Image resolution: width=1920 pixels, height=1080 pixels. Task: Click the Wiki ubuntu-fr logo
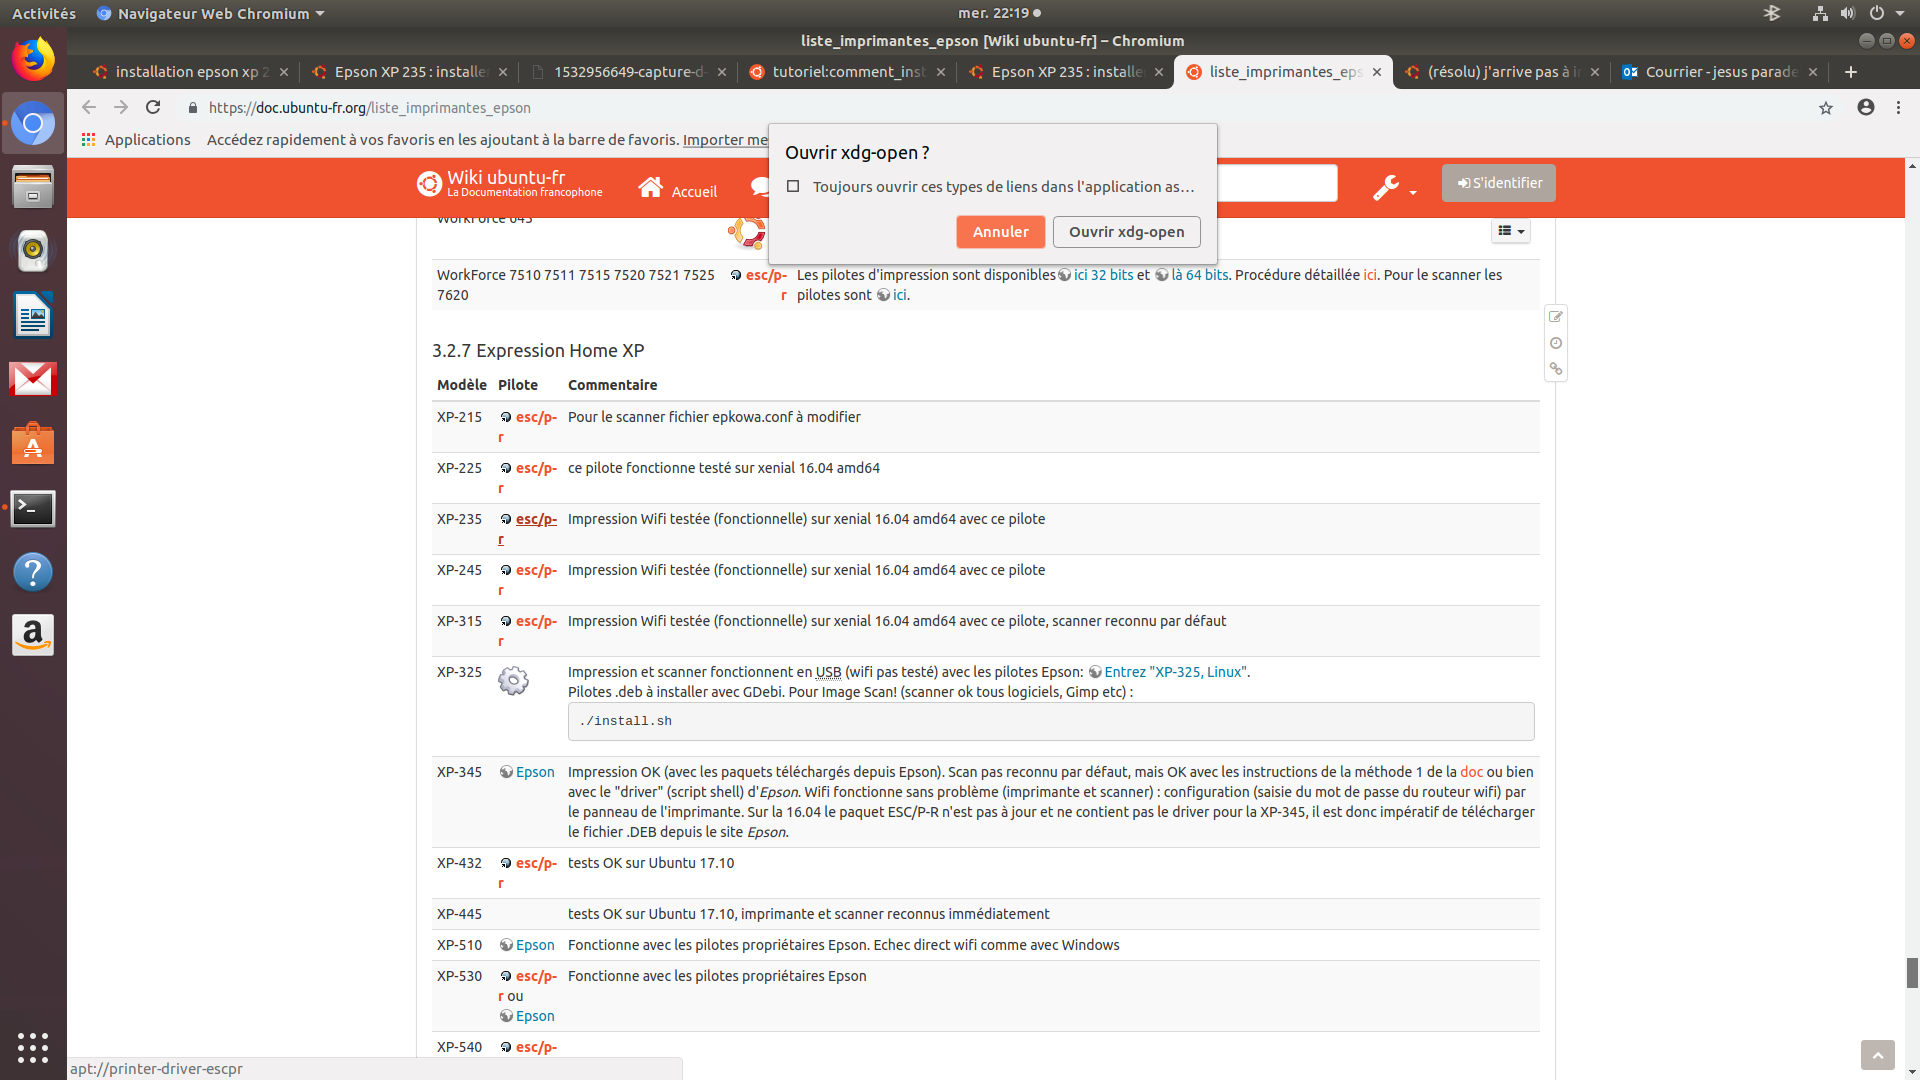click(x=510, y=183)
